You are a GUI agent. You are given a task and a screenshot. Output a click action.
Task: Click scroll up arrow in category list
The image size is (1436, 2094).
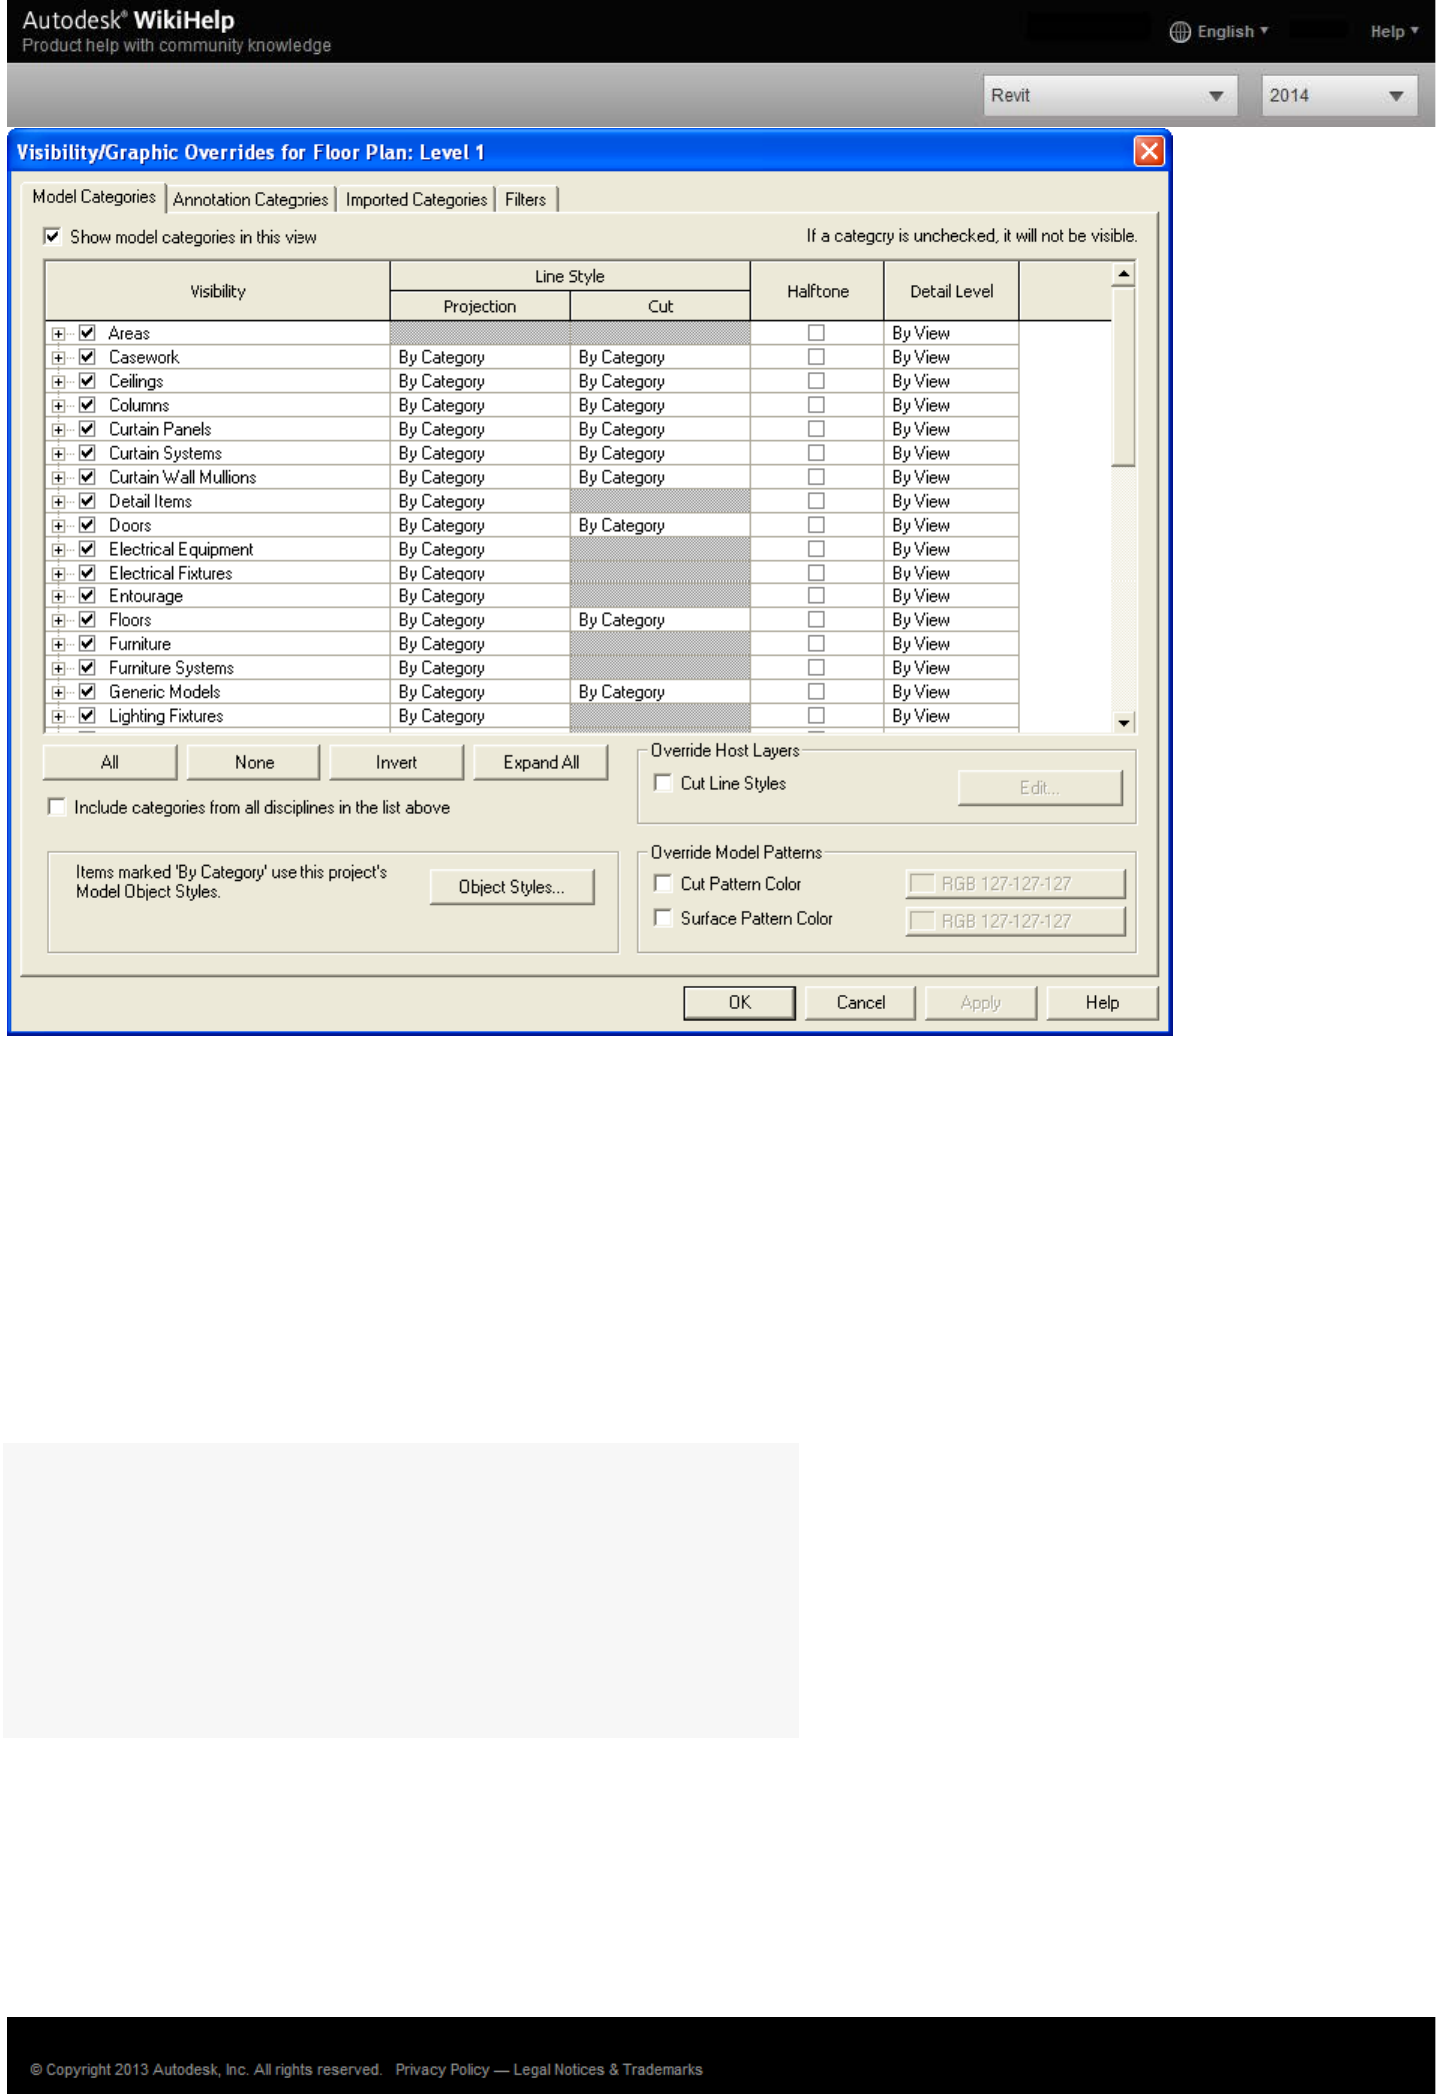tap(1124, 273)
